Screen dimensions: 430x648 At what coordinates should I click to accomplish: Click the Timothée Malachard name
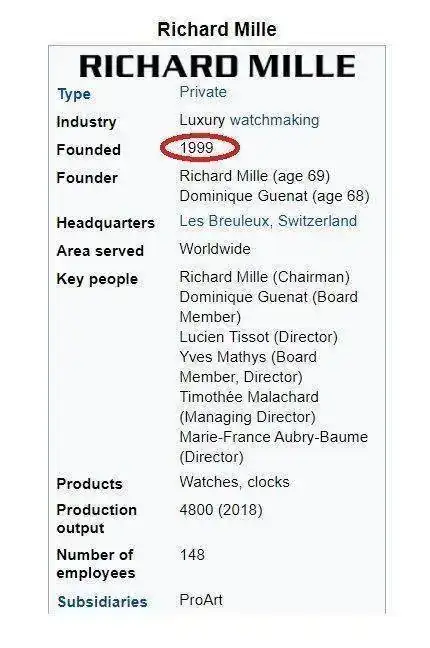[x=249, y=397]
